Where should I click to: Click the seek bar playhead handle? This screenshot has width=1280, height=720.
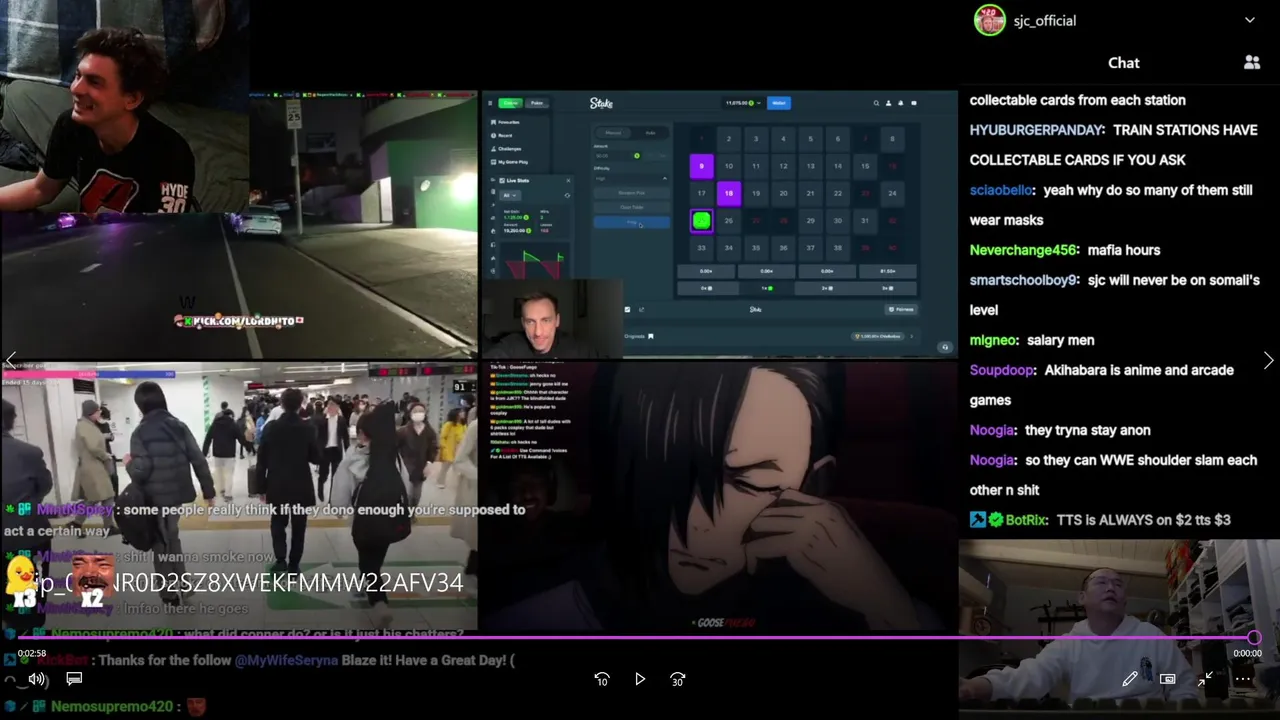(1254, 637)
